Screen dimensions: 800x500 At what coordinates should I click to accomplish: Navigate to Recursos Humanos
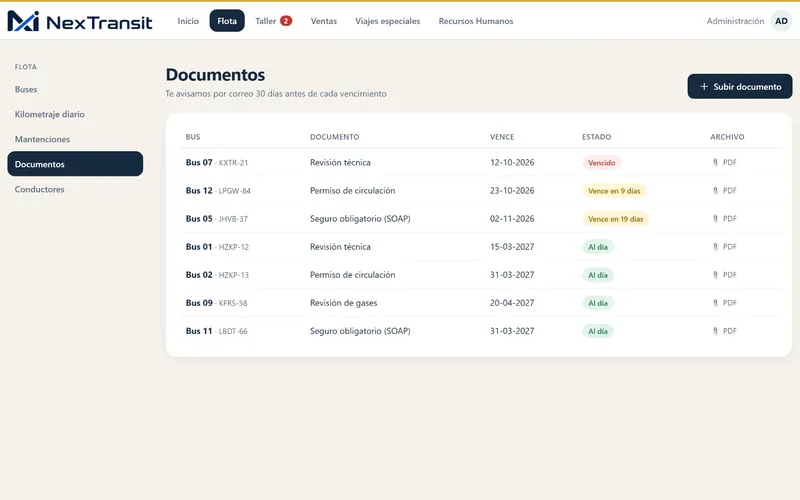tap(476, 21)
